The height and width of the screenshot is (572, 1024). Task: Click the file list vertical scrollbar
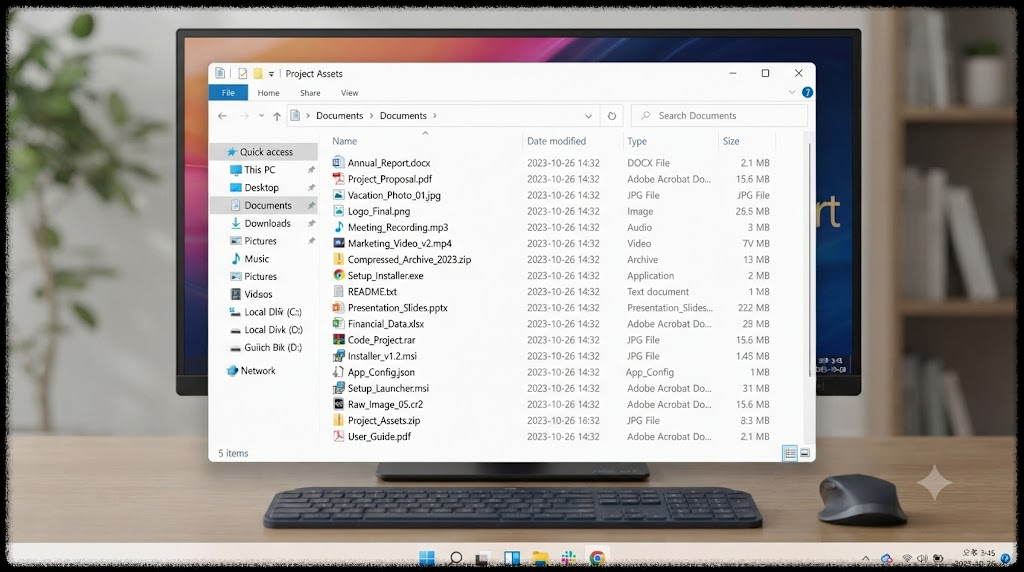[810, 261]
